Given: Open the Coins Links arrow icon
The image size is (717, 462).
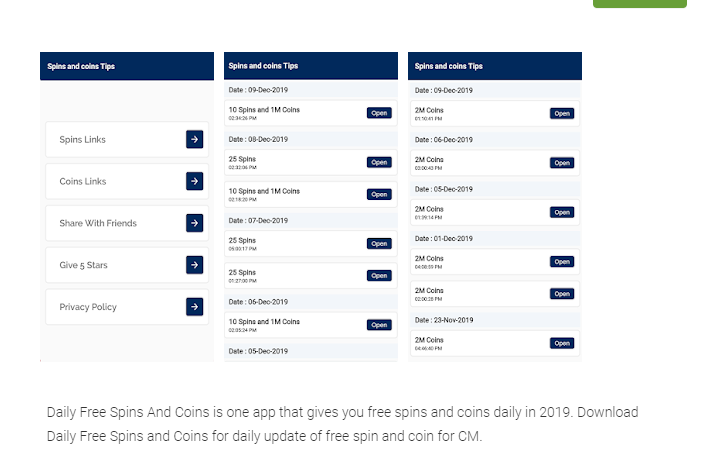Looking at the screenshot, I should (194, 181).
